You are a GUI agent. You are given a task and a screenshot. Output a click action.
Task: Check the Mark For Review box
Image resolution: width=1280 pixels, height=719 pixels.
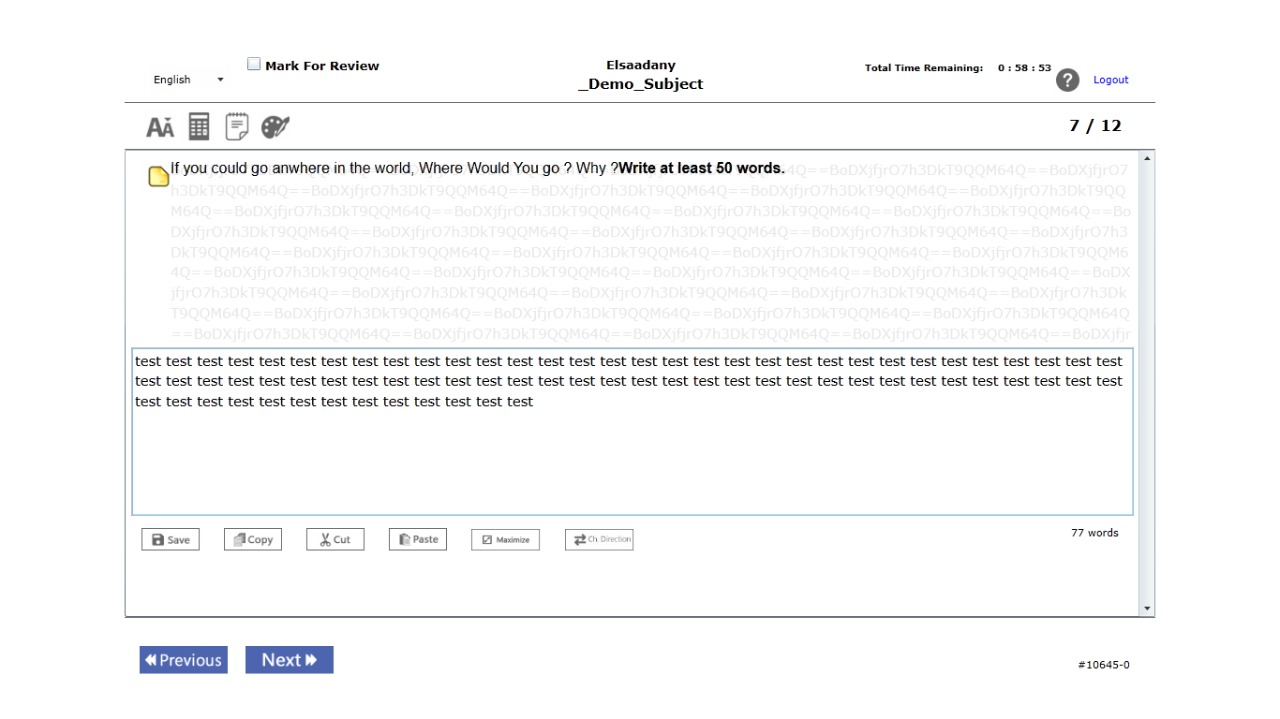click(x=254, y=65)
